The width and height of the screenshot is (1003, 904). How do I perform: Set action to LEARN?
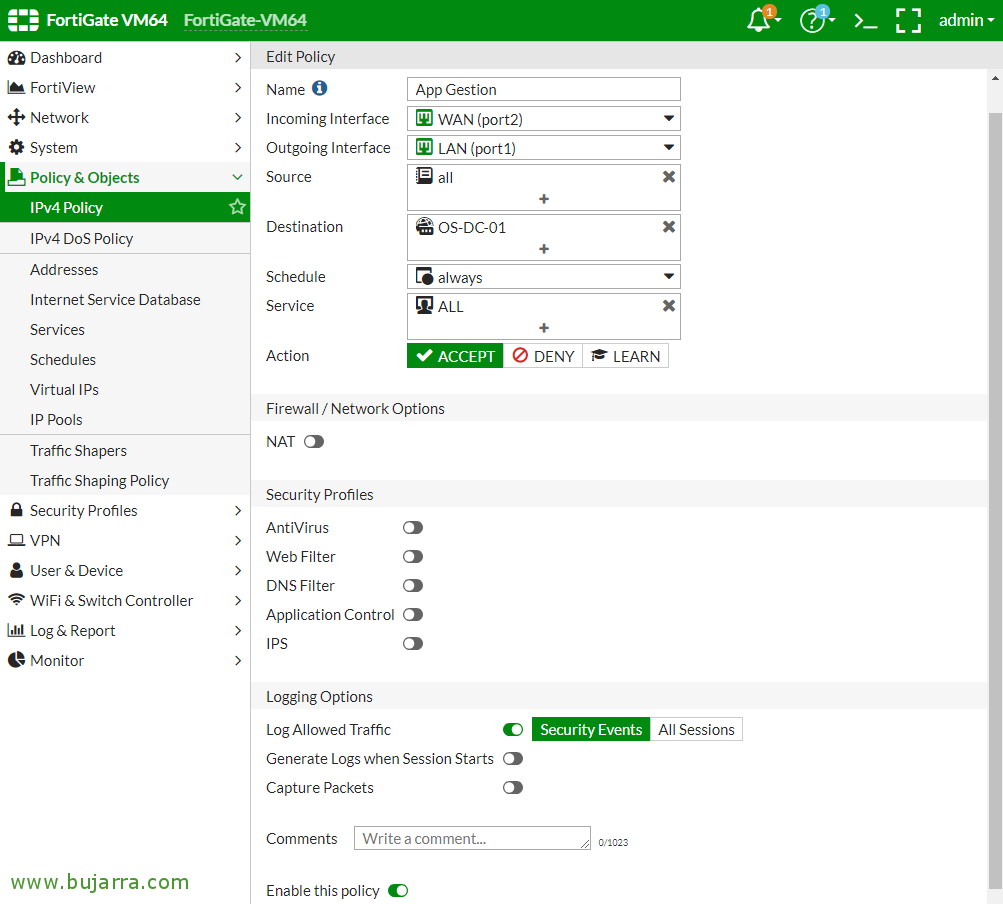coord(626,356)
